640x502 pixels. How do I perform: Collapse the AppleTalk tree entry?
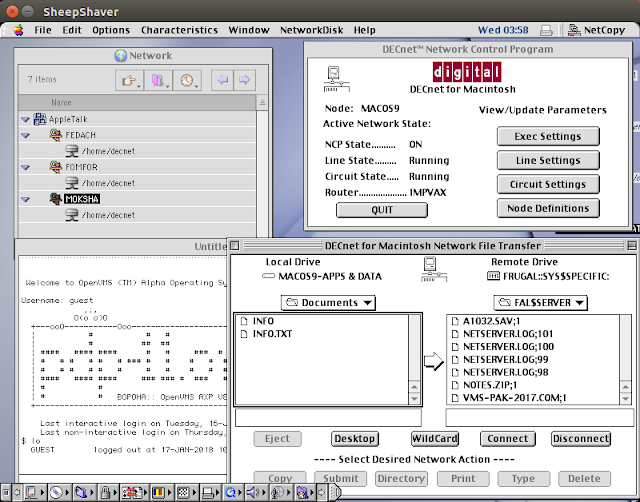[x=25, y=120]
